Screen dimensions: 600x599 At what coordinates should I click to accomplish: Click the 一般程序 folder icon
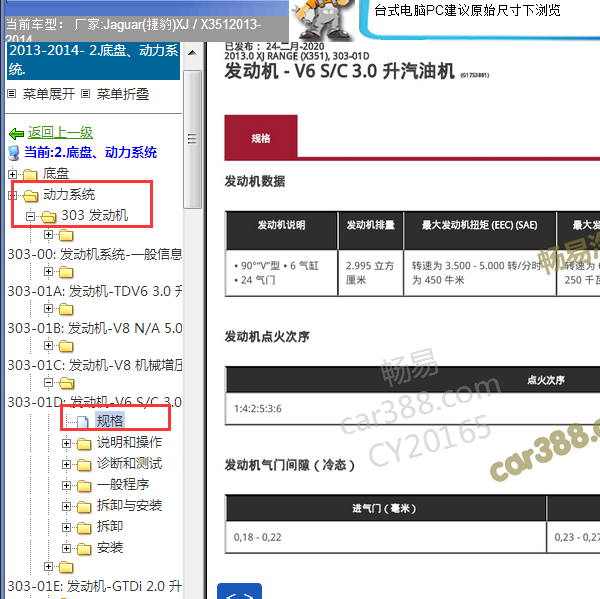[x=84, y=486]
